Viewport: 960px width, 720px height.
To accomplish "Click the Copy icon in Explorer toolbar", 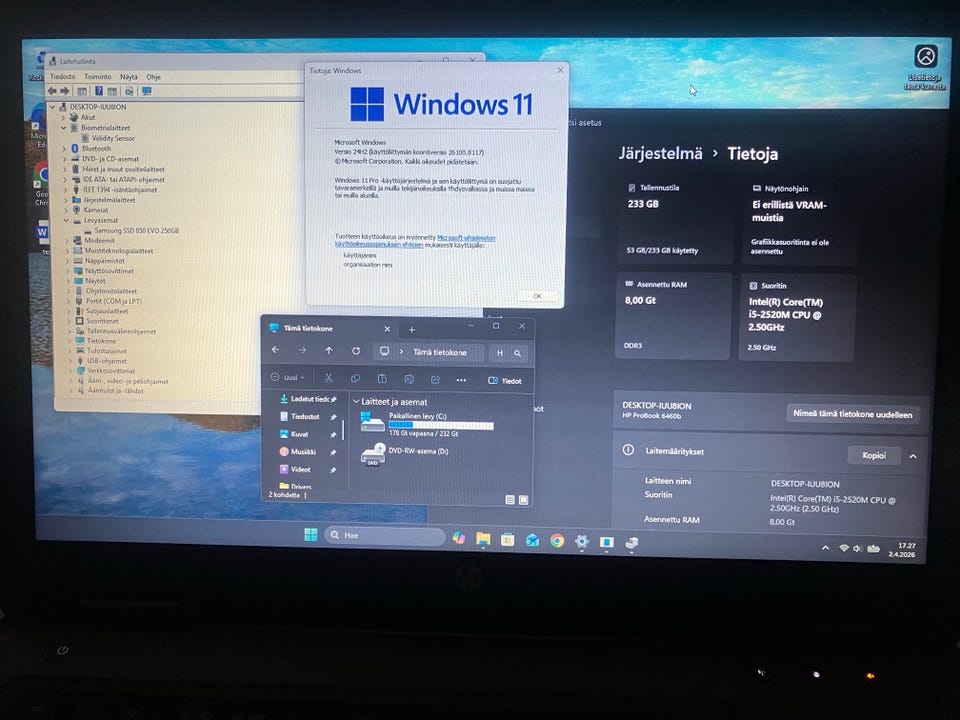I will click(x=355, y=379).
